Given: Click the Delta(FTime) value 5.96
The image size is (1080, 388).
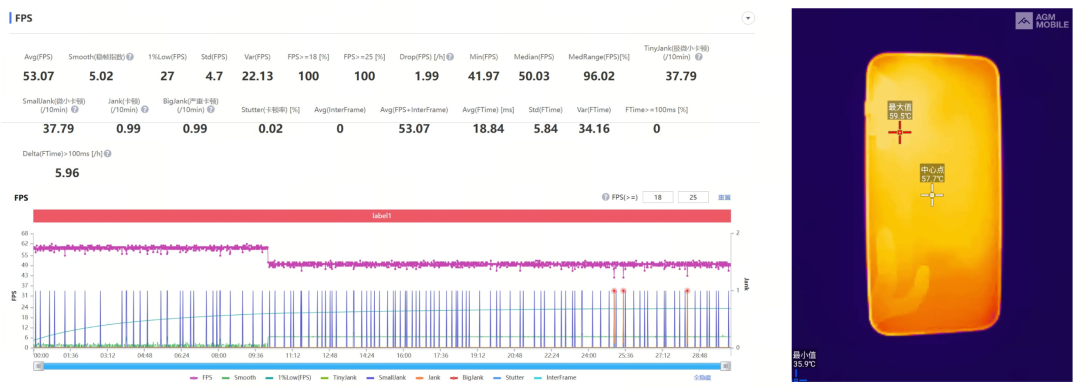Looking at the screenshot, I should pos(67,173).
